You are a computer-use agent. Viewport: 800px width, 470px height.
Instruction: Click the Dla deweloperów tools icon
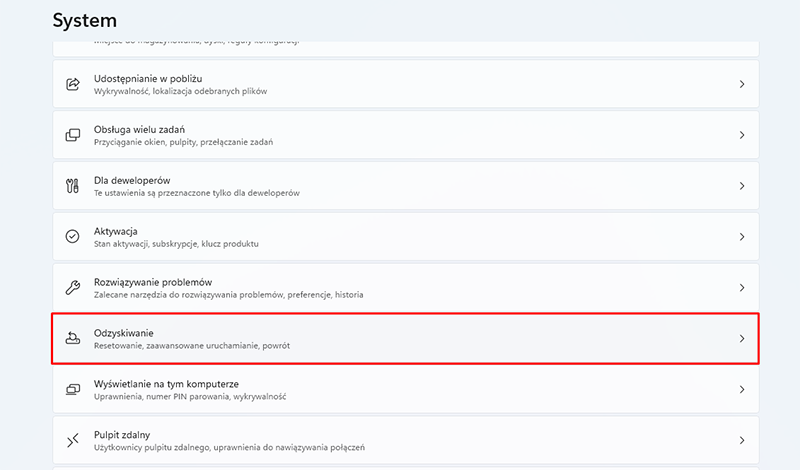[x=72, y=186]
